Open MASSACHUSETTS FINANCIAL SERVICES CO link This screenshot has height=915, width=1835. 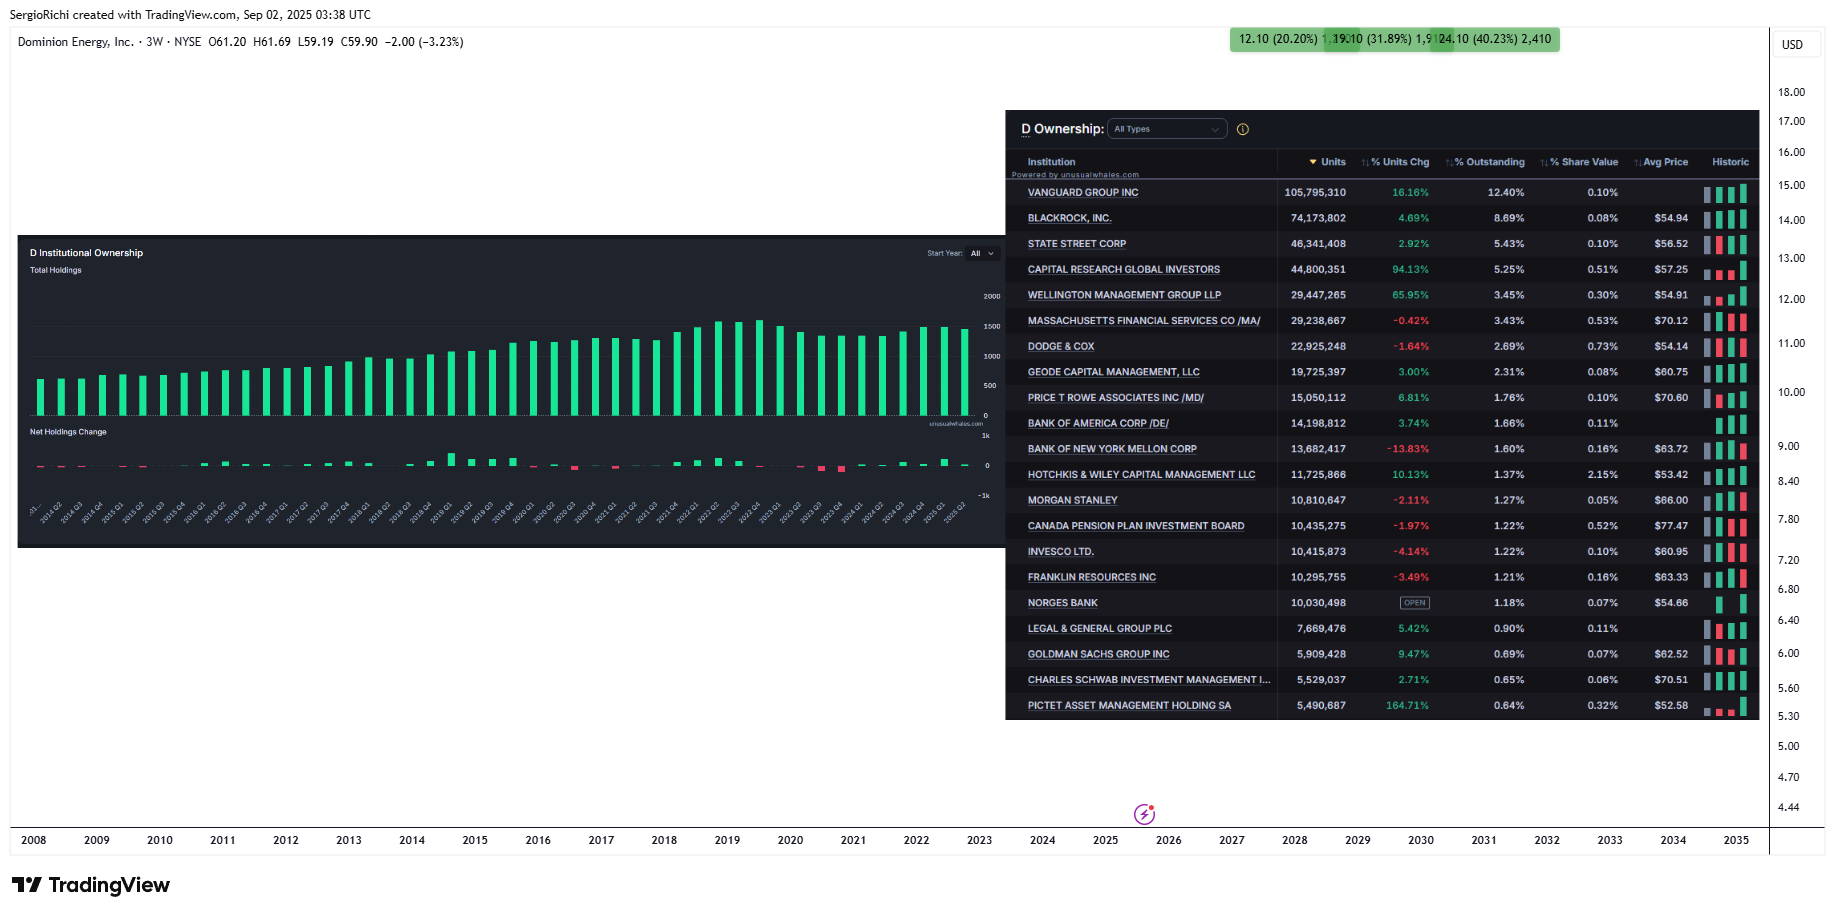(x=1144, y=321)
